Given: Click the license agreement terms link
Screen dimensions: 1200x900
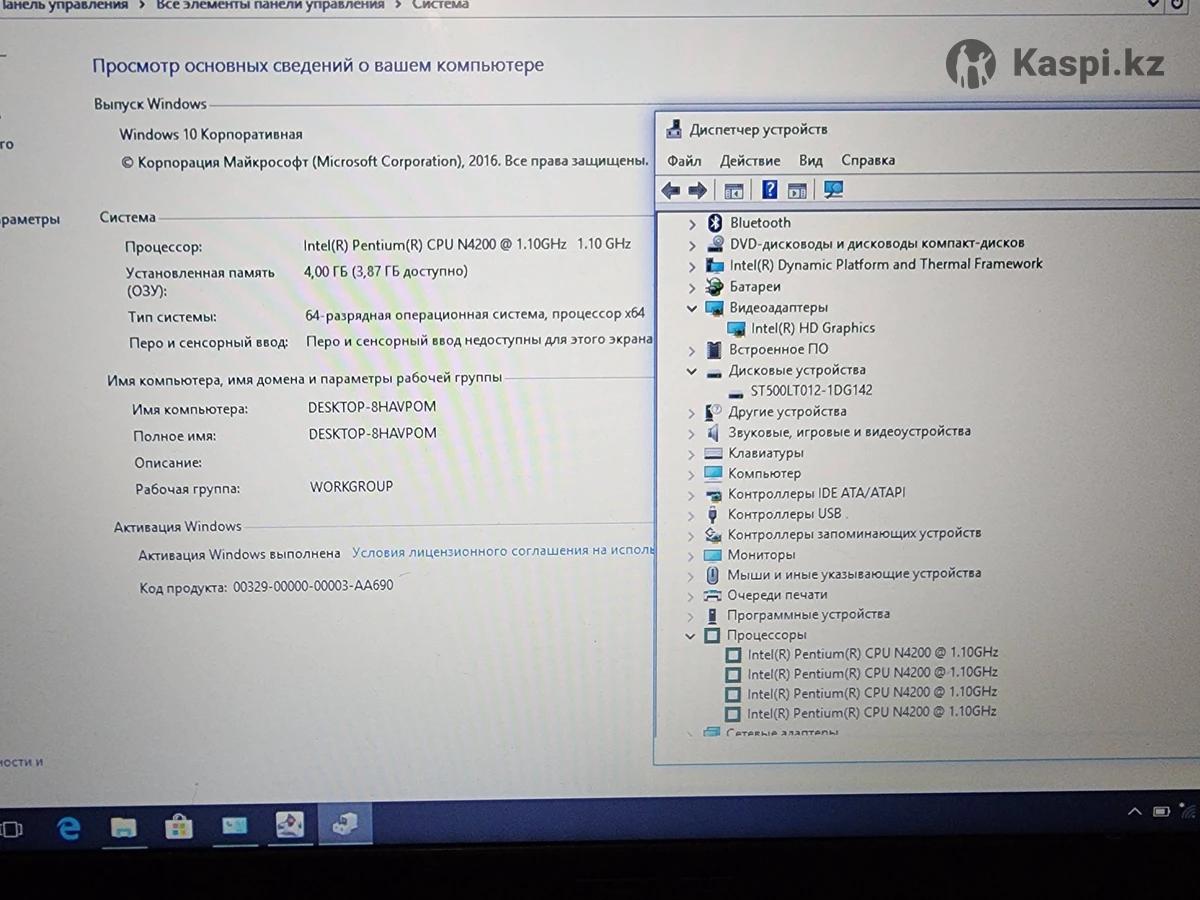Looking at the screenshot, I should [x=502, y=551].
